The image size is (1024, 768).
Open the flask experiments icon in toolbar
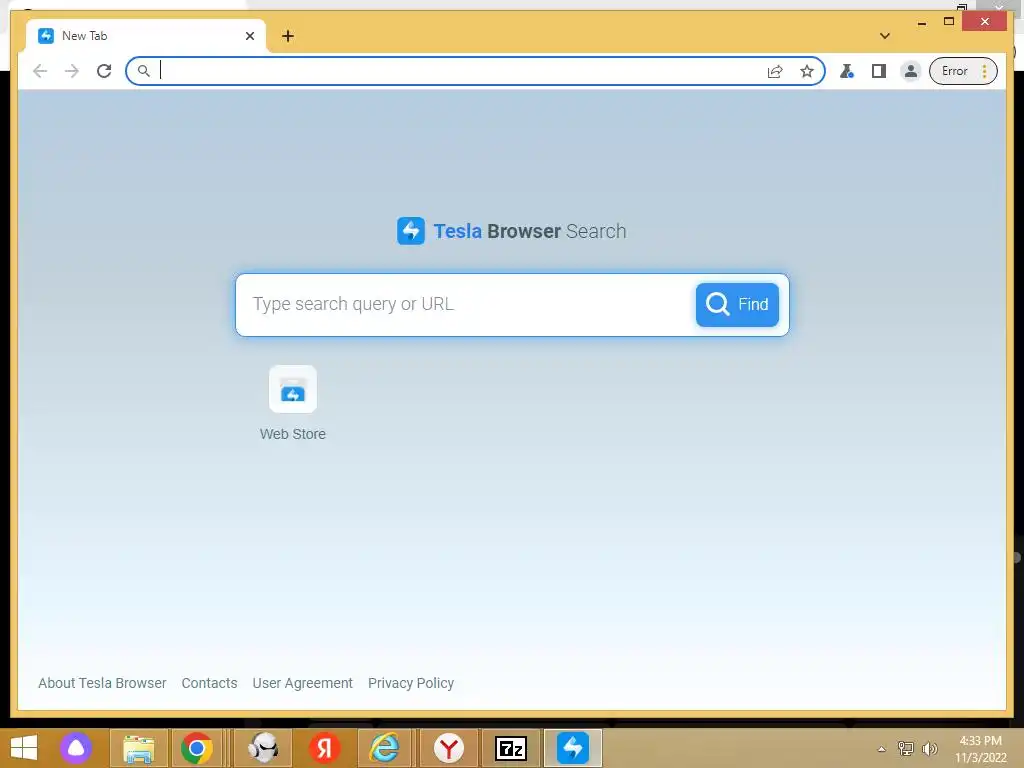pyautogui.click(x=847, y=71)
